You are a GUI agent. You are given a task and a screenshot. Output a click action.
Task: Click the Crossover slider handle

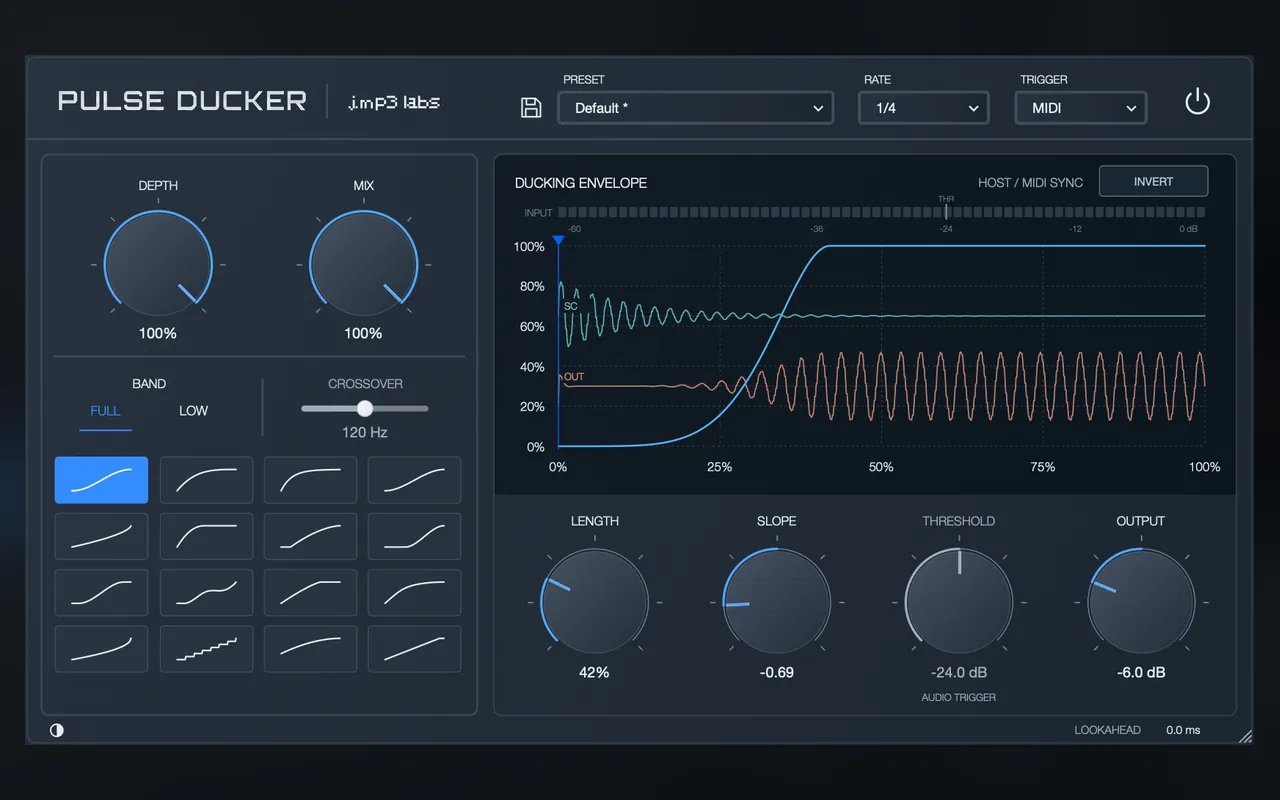click(x=365, y=408)
